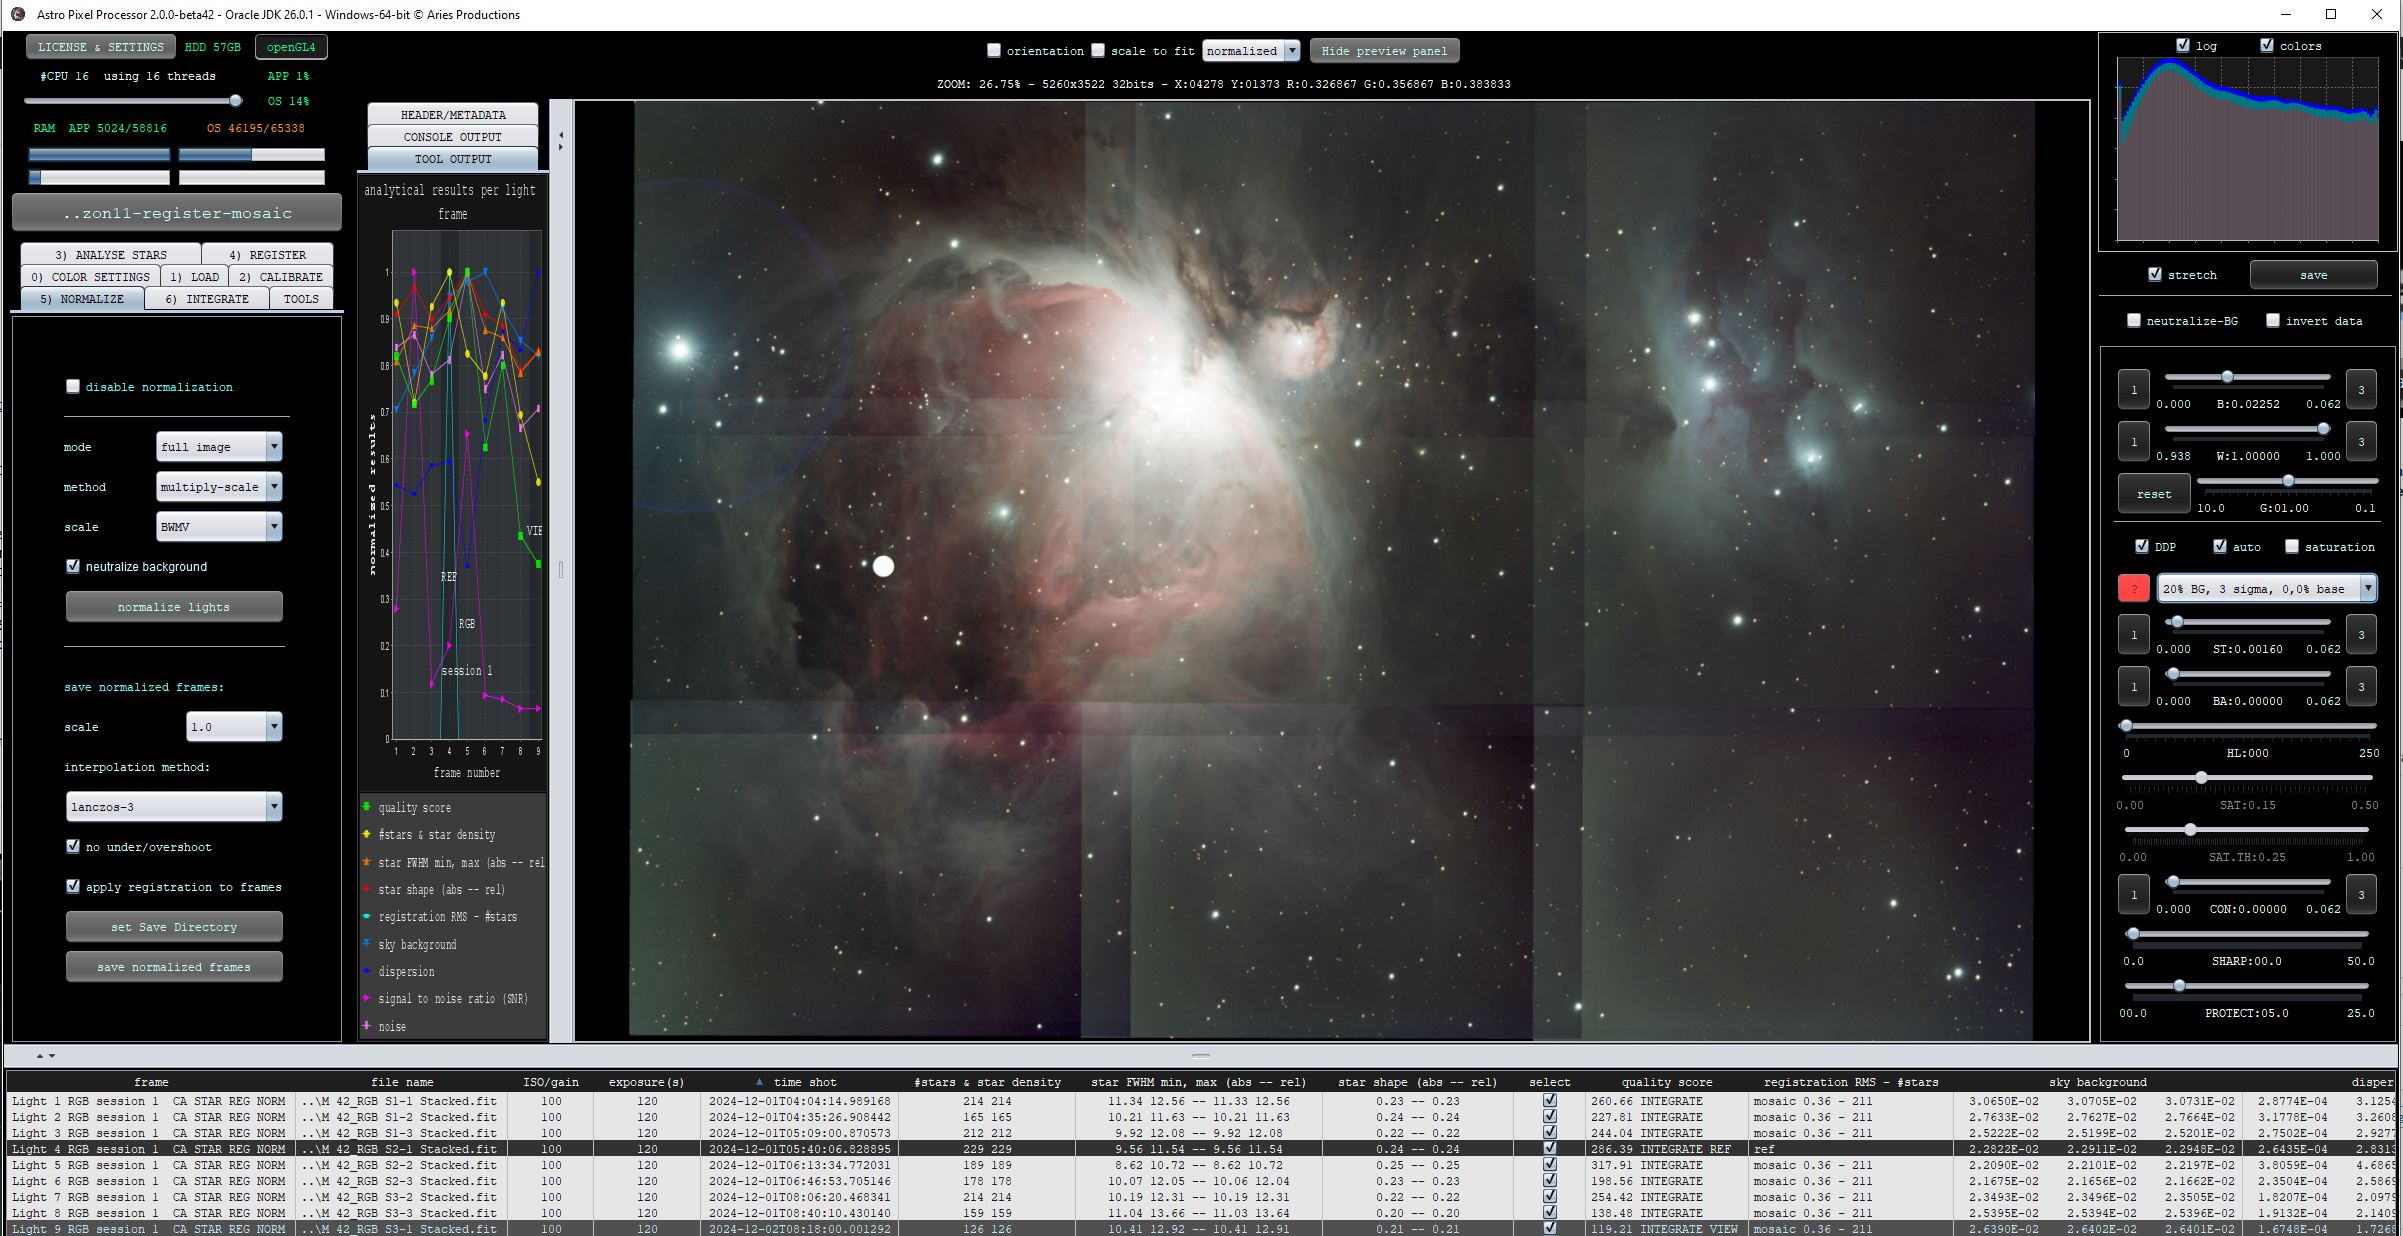Click the SAT saturation slider handle
The width and height of the screenshot is (2403, 1236).
[x=2201, y=778]
